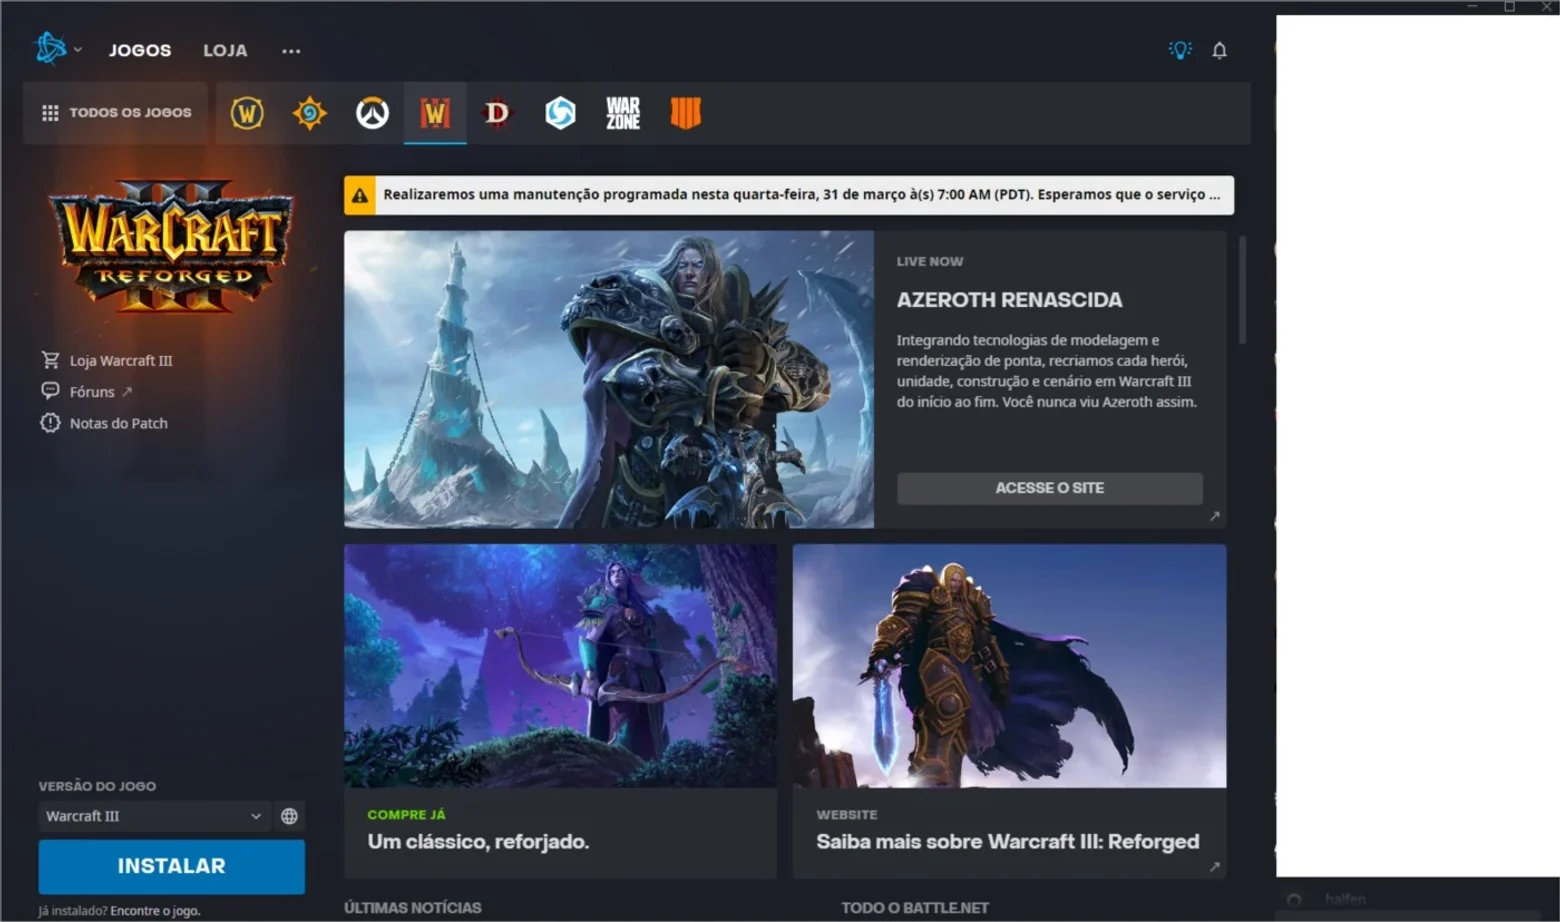Image resolution: width=1560 pixels, height=922 pixels.
Task: Click the LIVE NOW label
Action: [x=930, y=261]
